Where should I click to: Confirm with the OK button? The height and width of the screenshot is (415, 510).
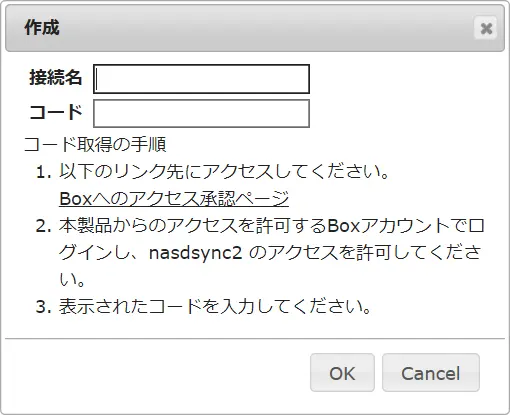coord(342,373)
